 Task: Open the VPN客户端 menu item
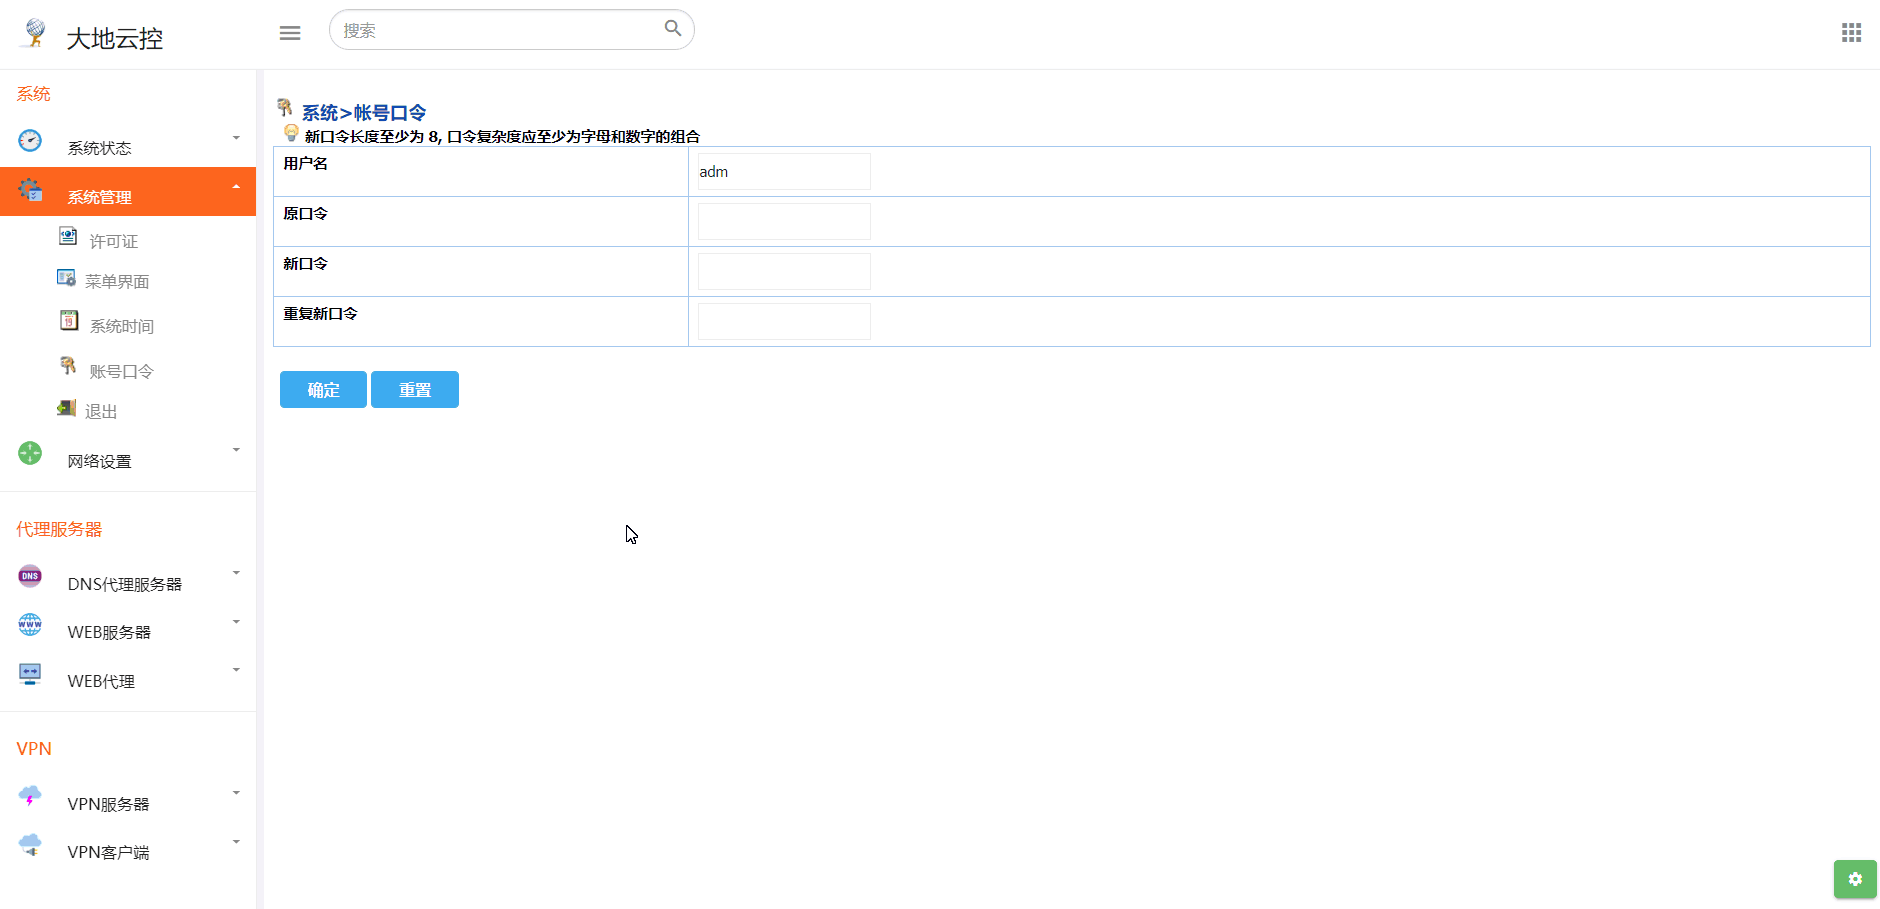point(128,846)
